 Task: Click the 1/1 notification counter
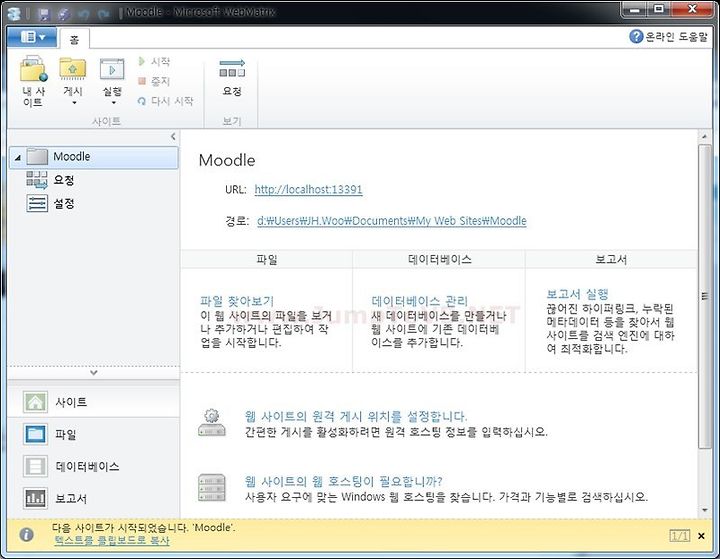click(680, 536)
